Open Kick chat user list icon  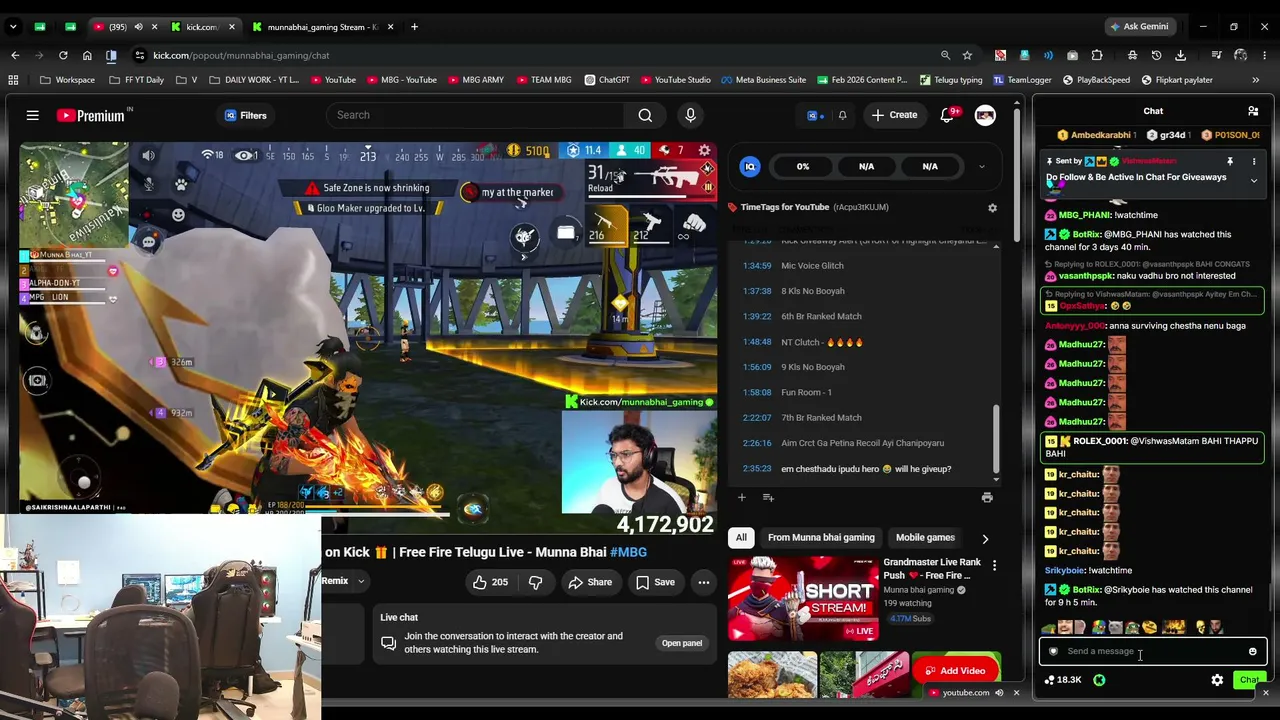tap(1253, 111)
